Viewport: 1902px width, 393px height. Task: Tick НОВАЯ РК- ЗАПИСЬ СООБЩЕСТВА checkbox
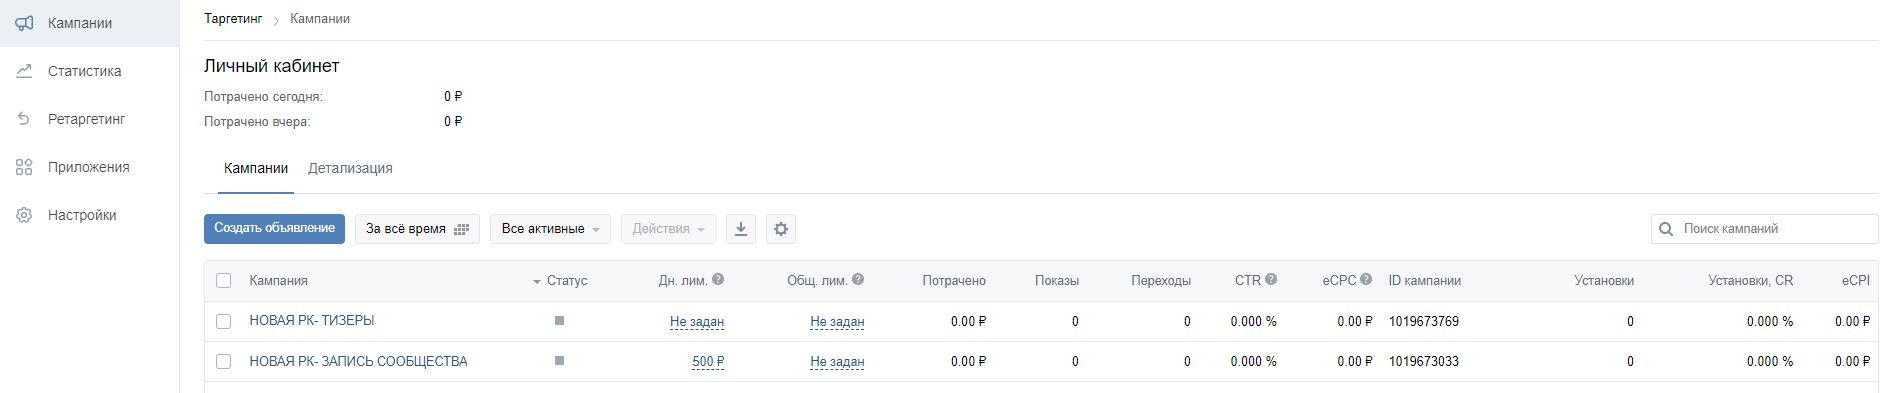224,361
